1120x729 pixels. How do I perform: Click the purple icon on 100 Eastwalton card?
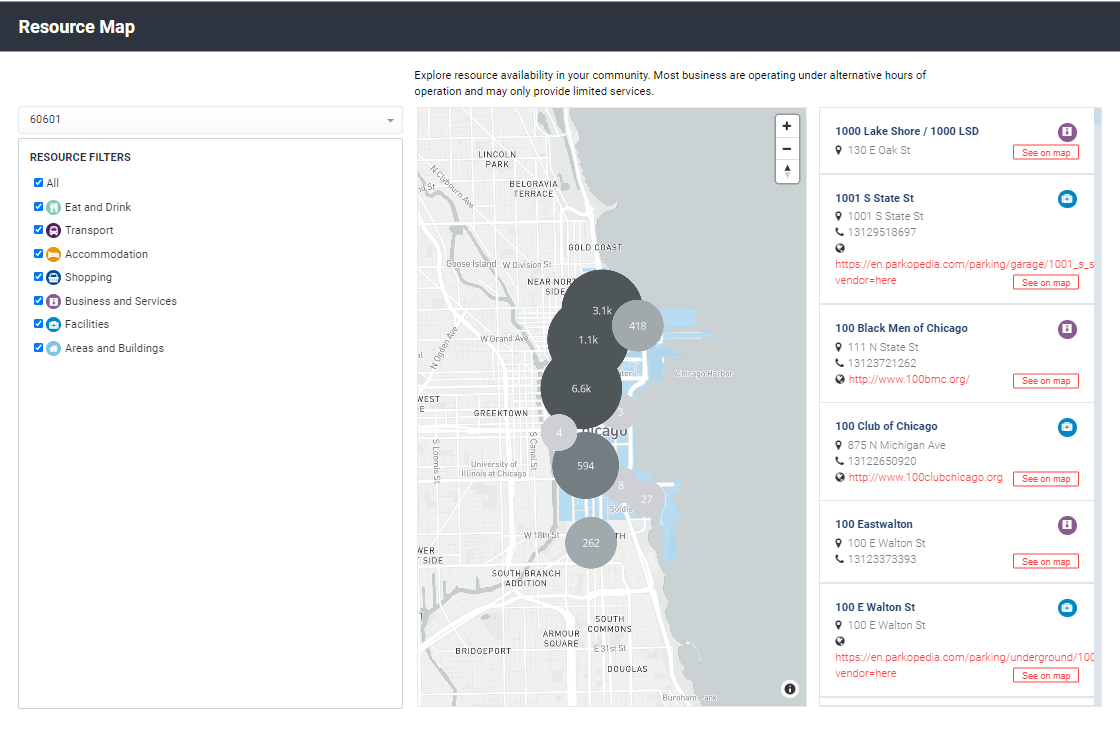1067,526
